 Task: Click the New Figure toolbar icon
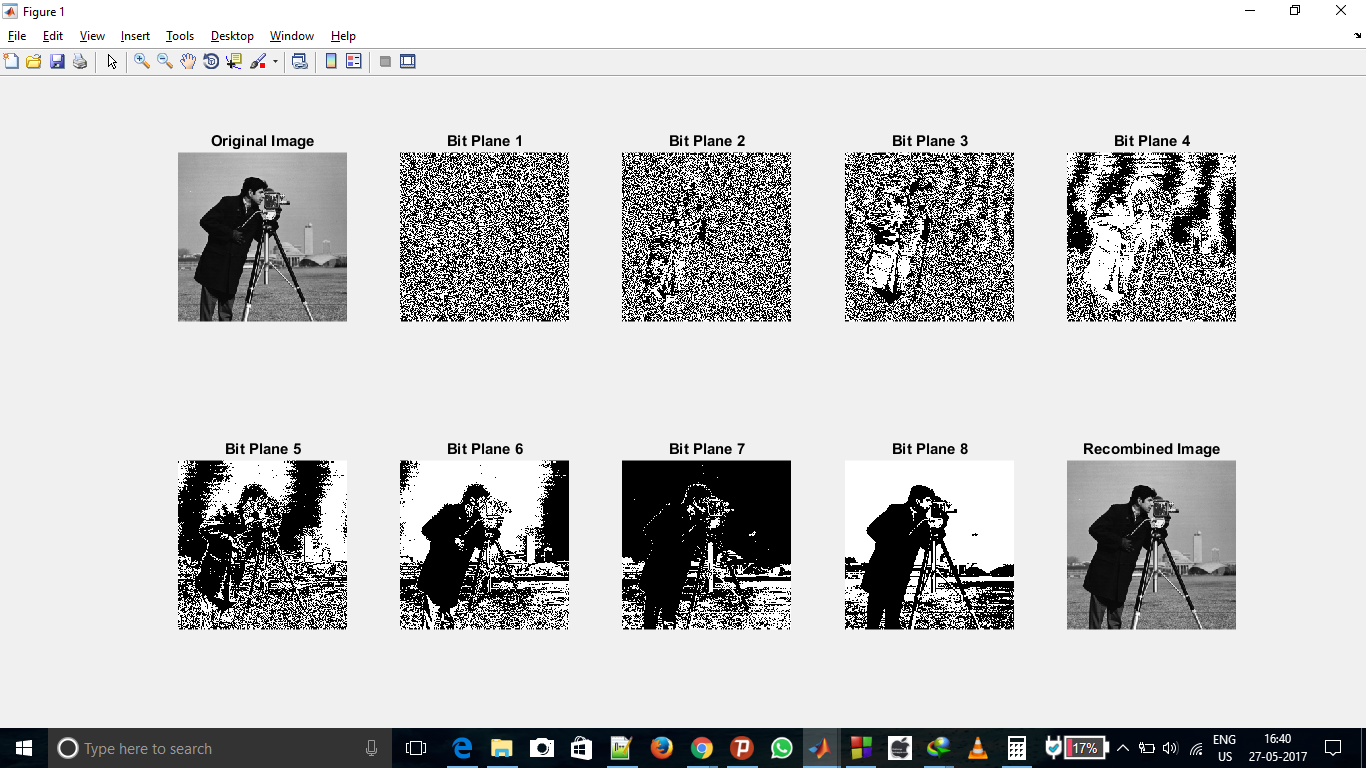(11, 62)
